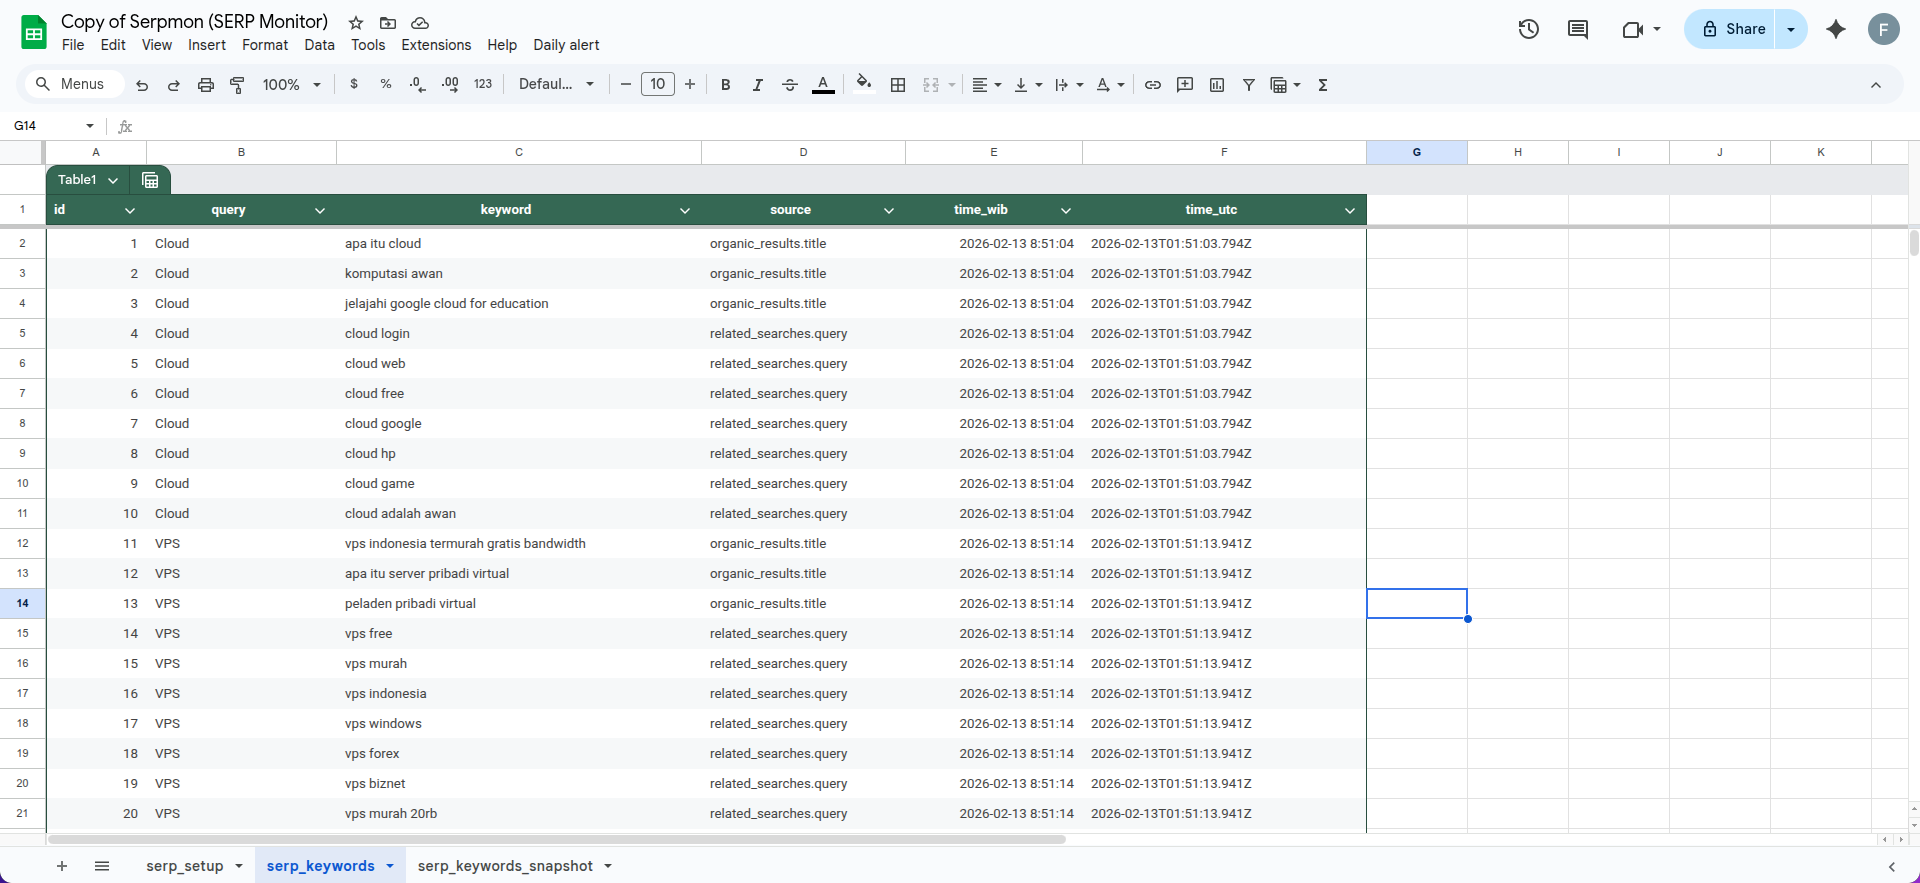Click the font size input field

point(657,84)
